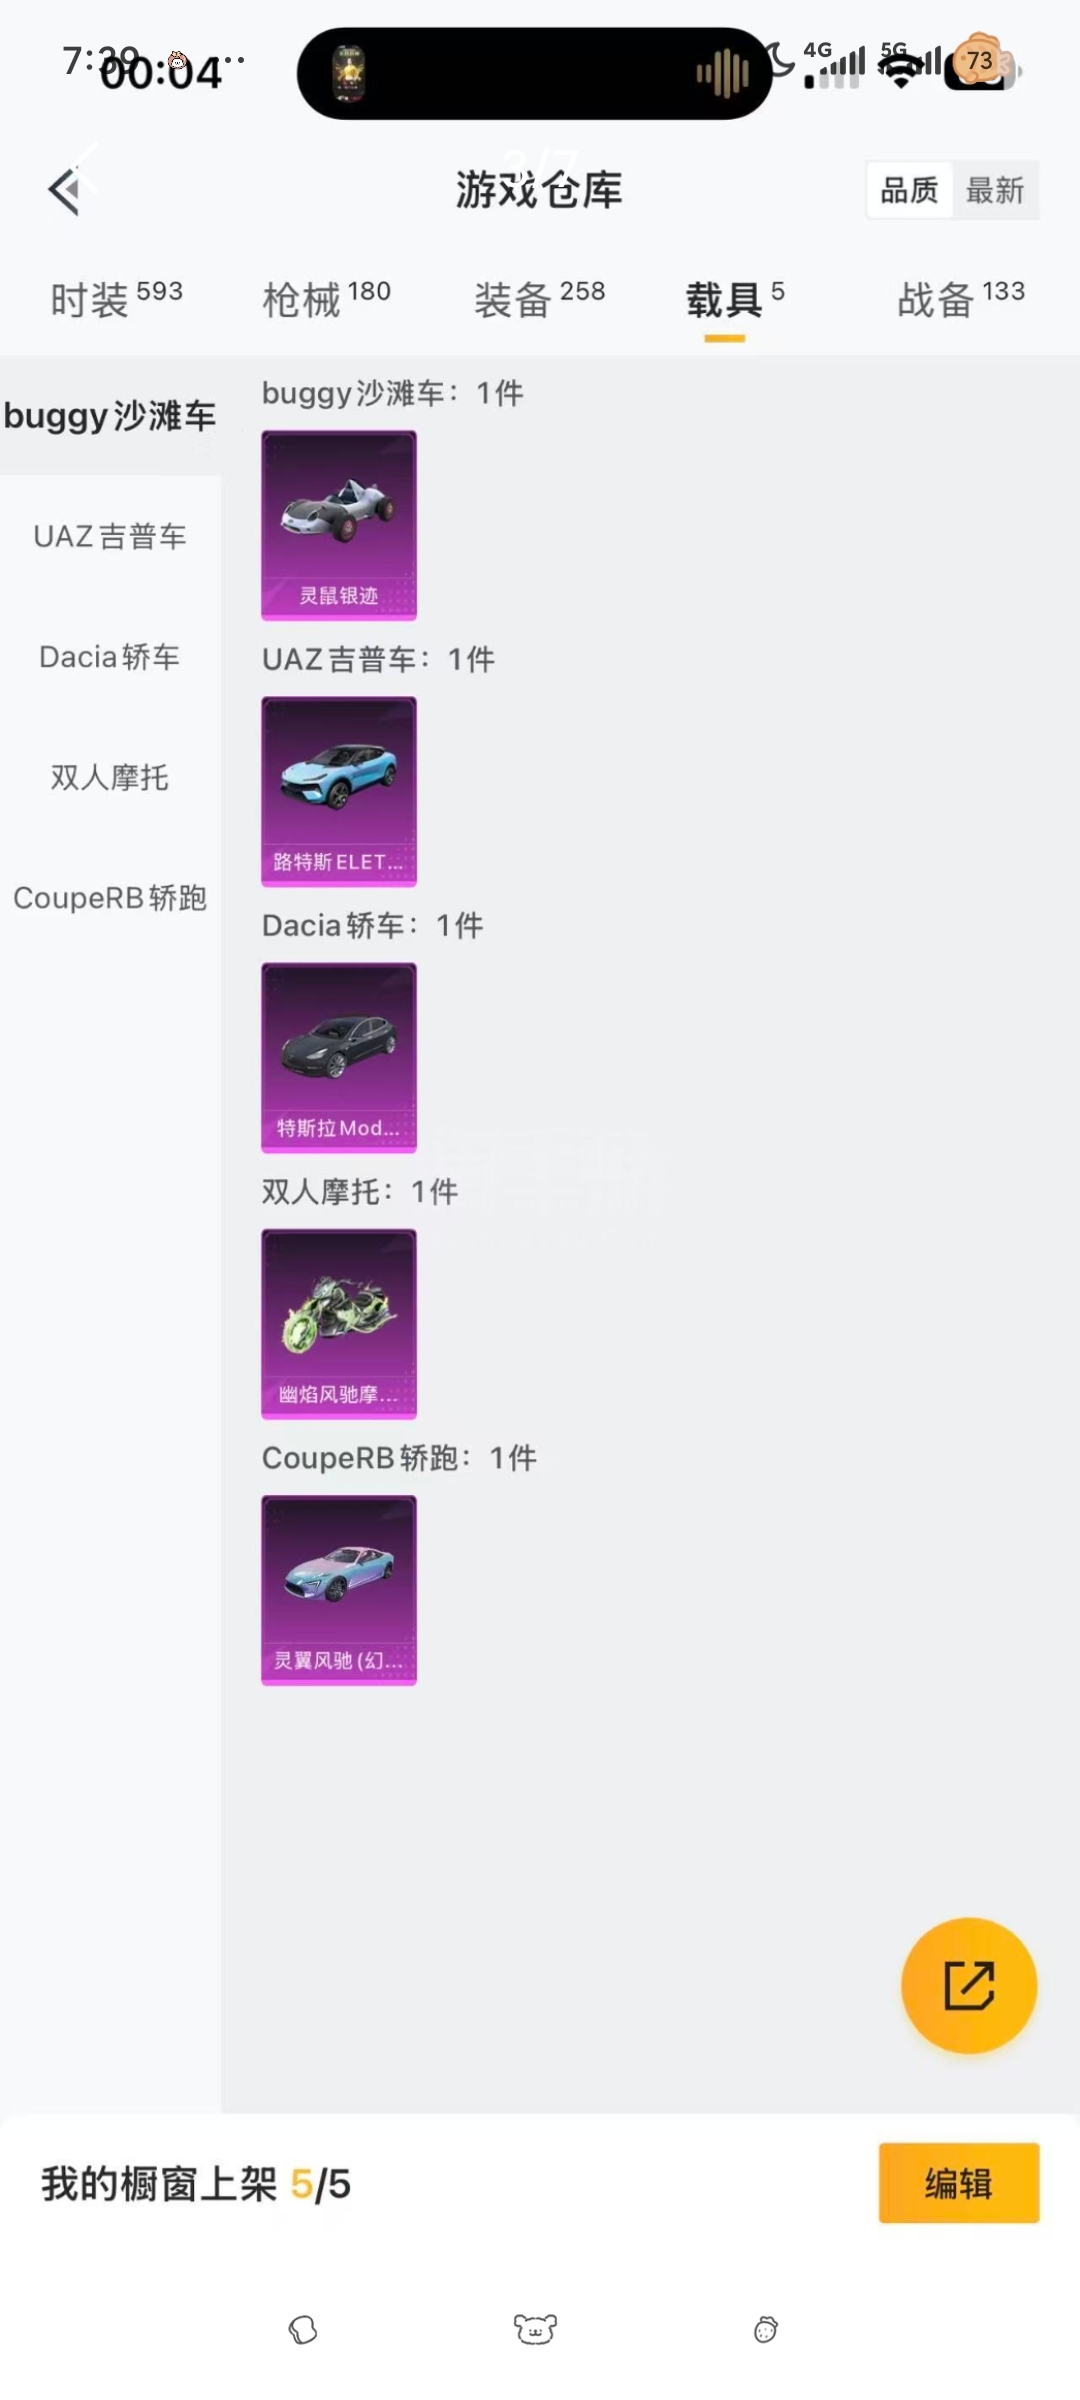Switch to the 枪械 180 tab
This screenshot has height=2400, width=1080.
tap(326, 299)
